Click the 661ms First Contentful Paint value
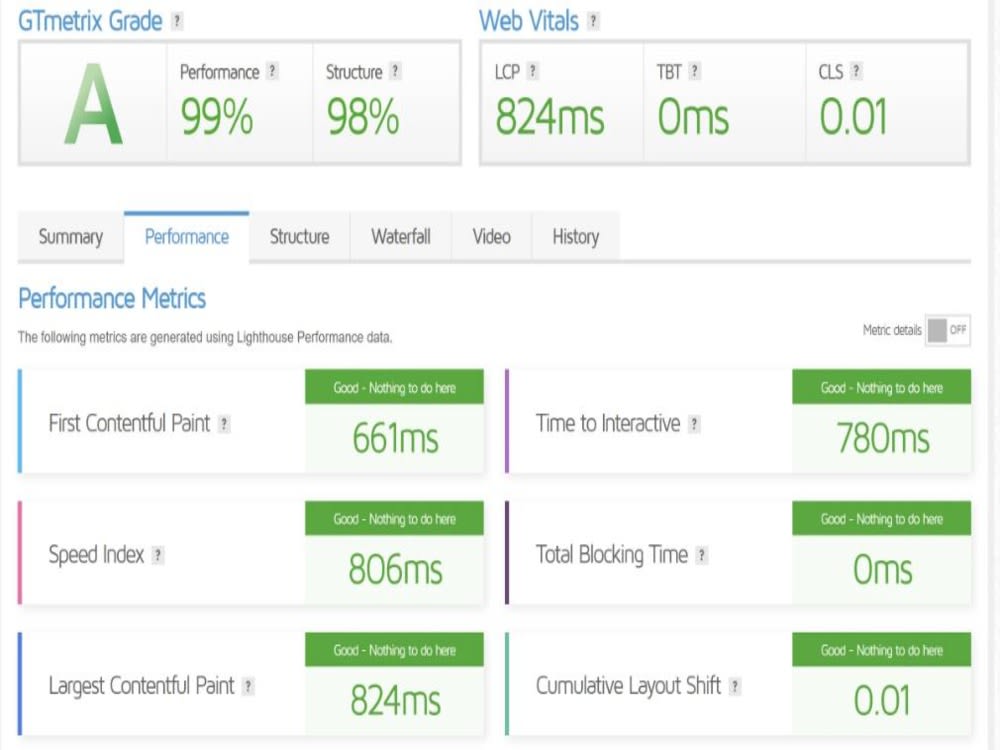Screen dimensions: 1000x750 395,439
